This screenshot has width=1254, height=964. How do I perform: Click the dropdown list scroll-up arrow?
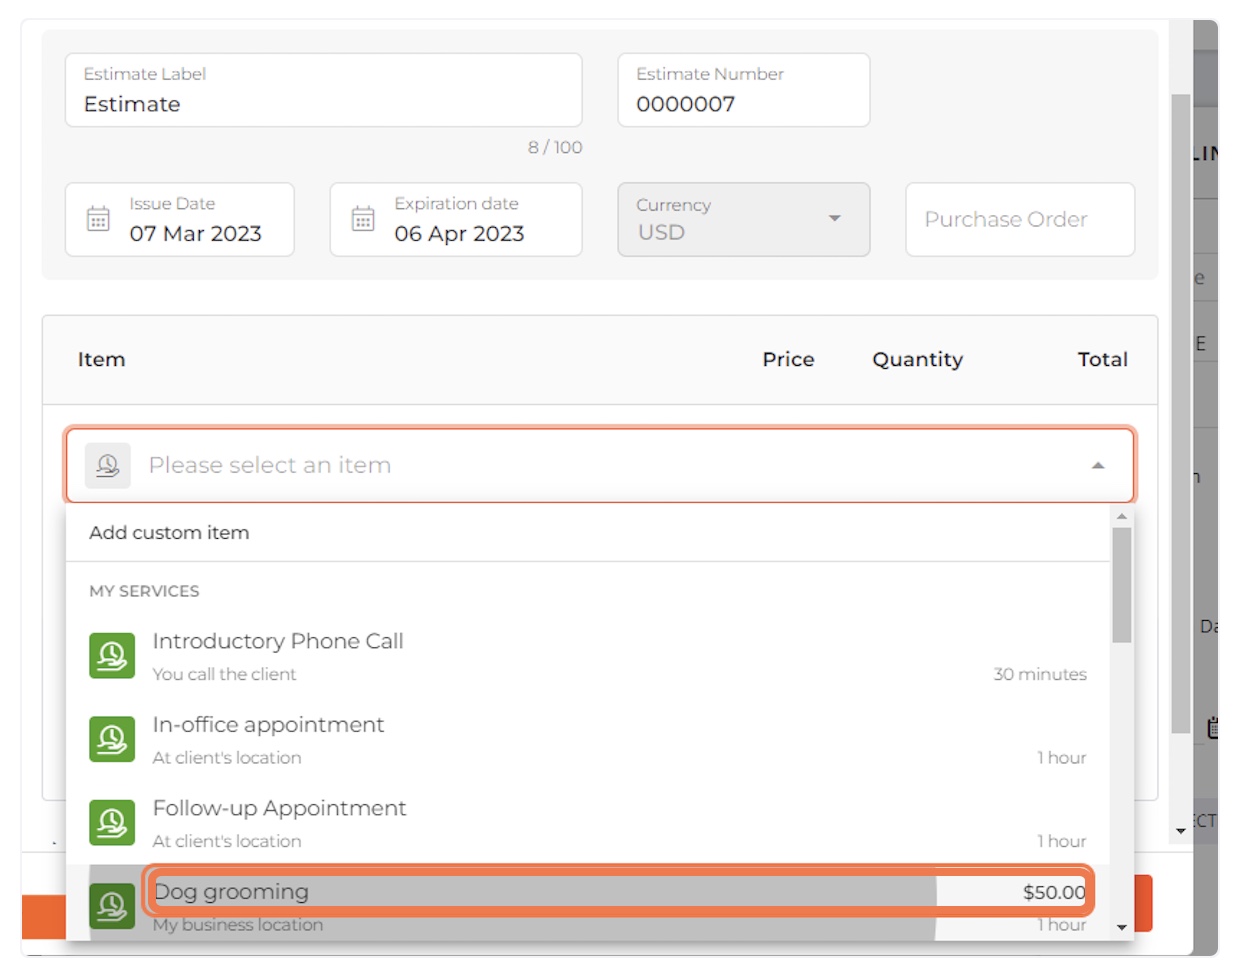[x=1122, y=516]
